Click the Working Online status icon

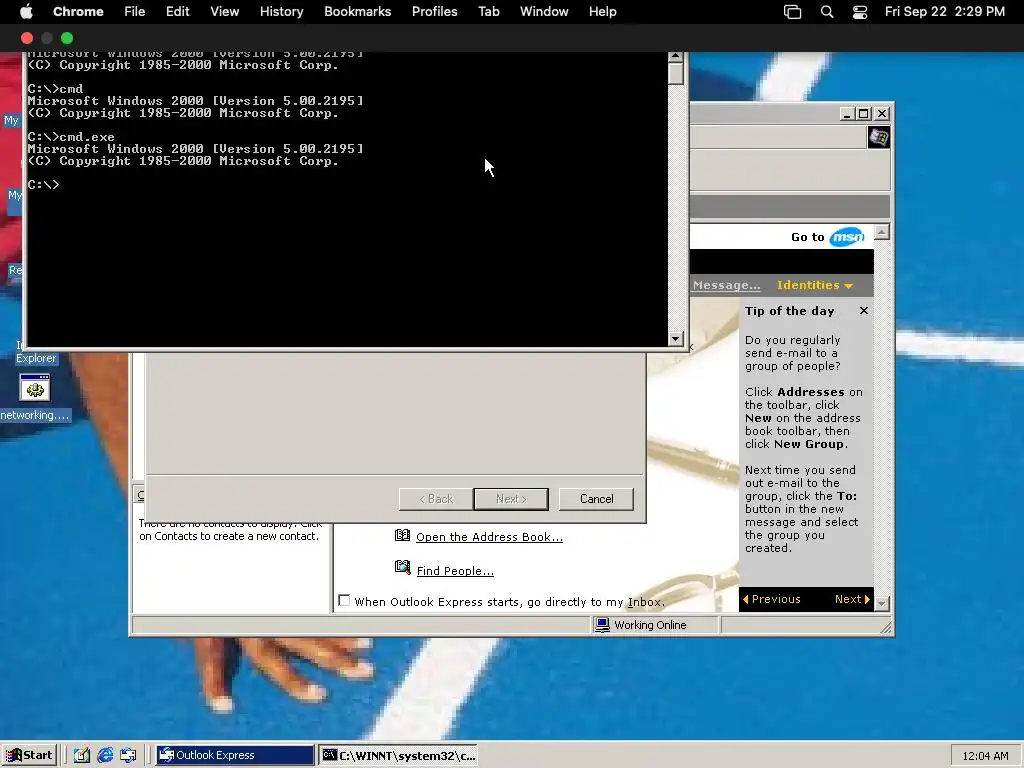[x=602, y=625]
